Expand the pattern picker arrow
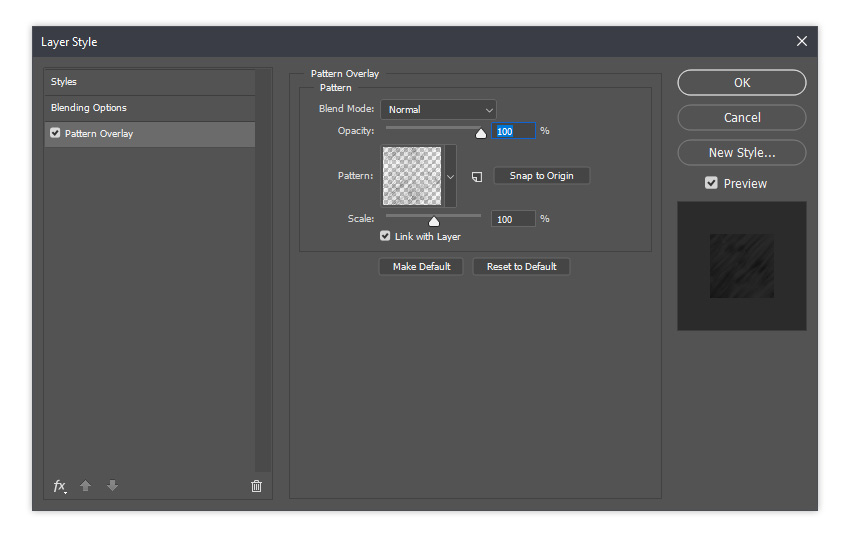The height and width of the screenshot is (537, 850). (x=450, y=177)
